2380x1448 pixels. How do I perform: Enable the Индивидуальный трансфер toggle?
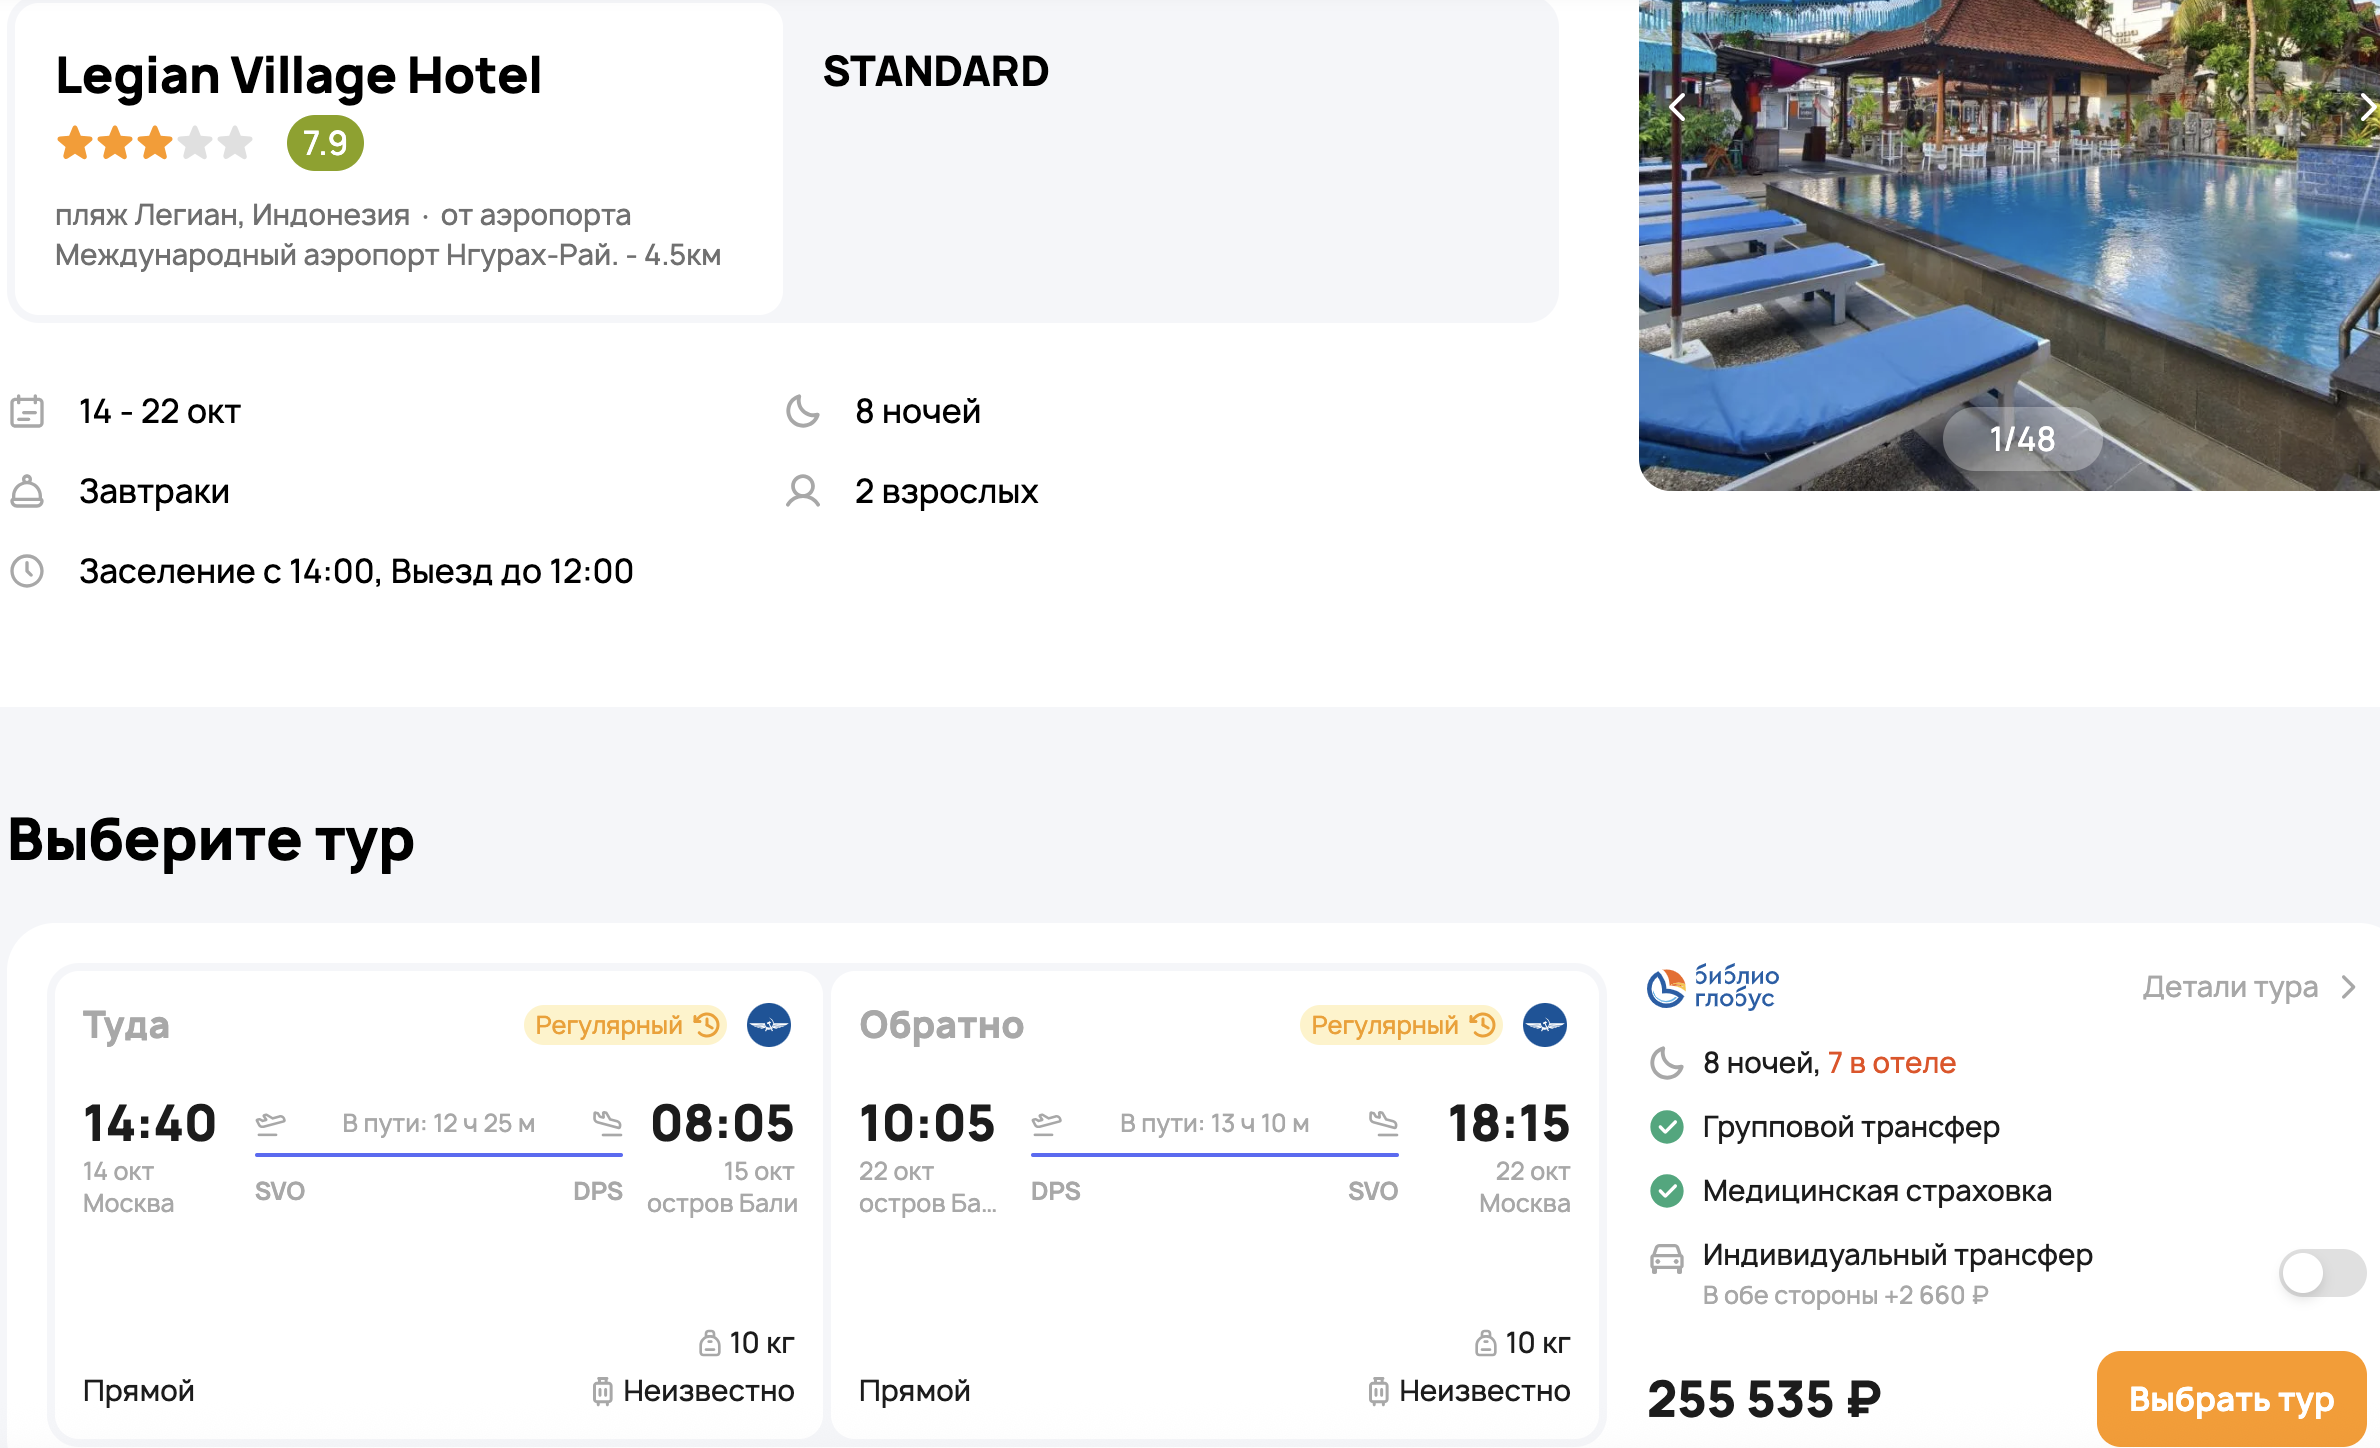pos(2322,1273)
